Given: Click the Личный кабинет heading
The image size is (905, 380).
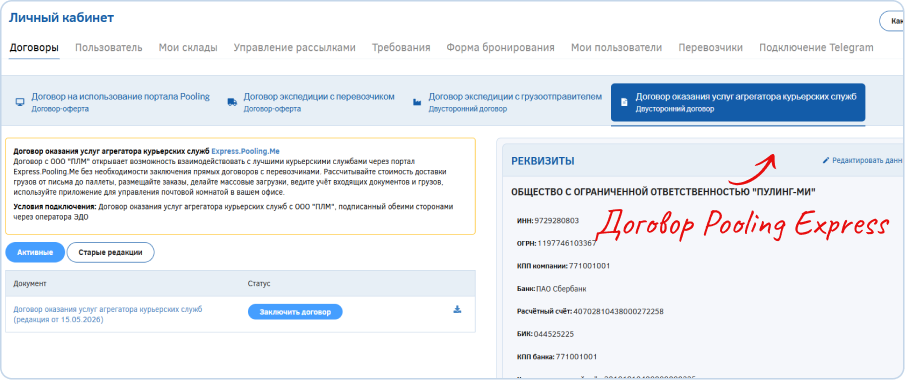Looking at the screenshot, I should click(x=61, y=17).
